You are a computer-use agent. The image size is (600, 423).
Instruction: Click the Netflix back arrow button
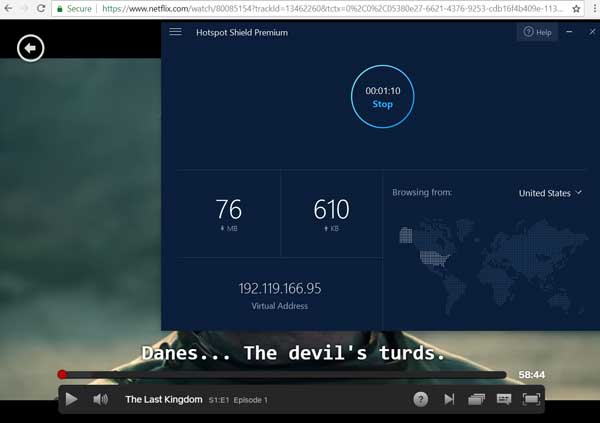click(31, 48)
